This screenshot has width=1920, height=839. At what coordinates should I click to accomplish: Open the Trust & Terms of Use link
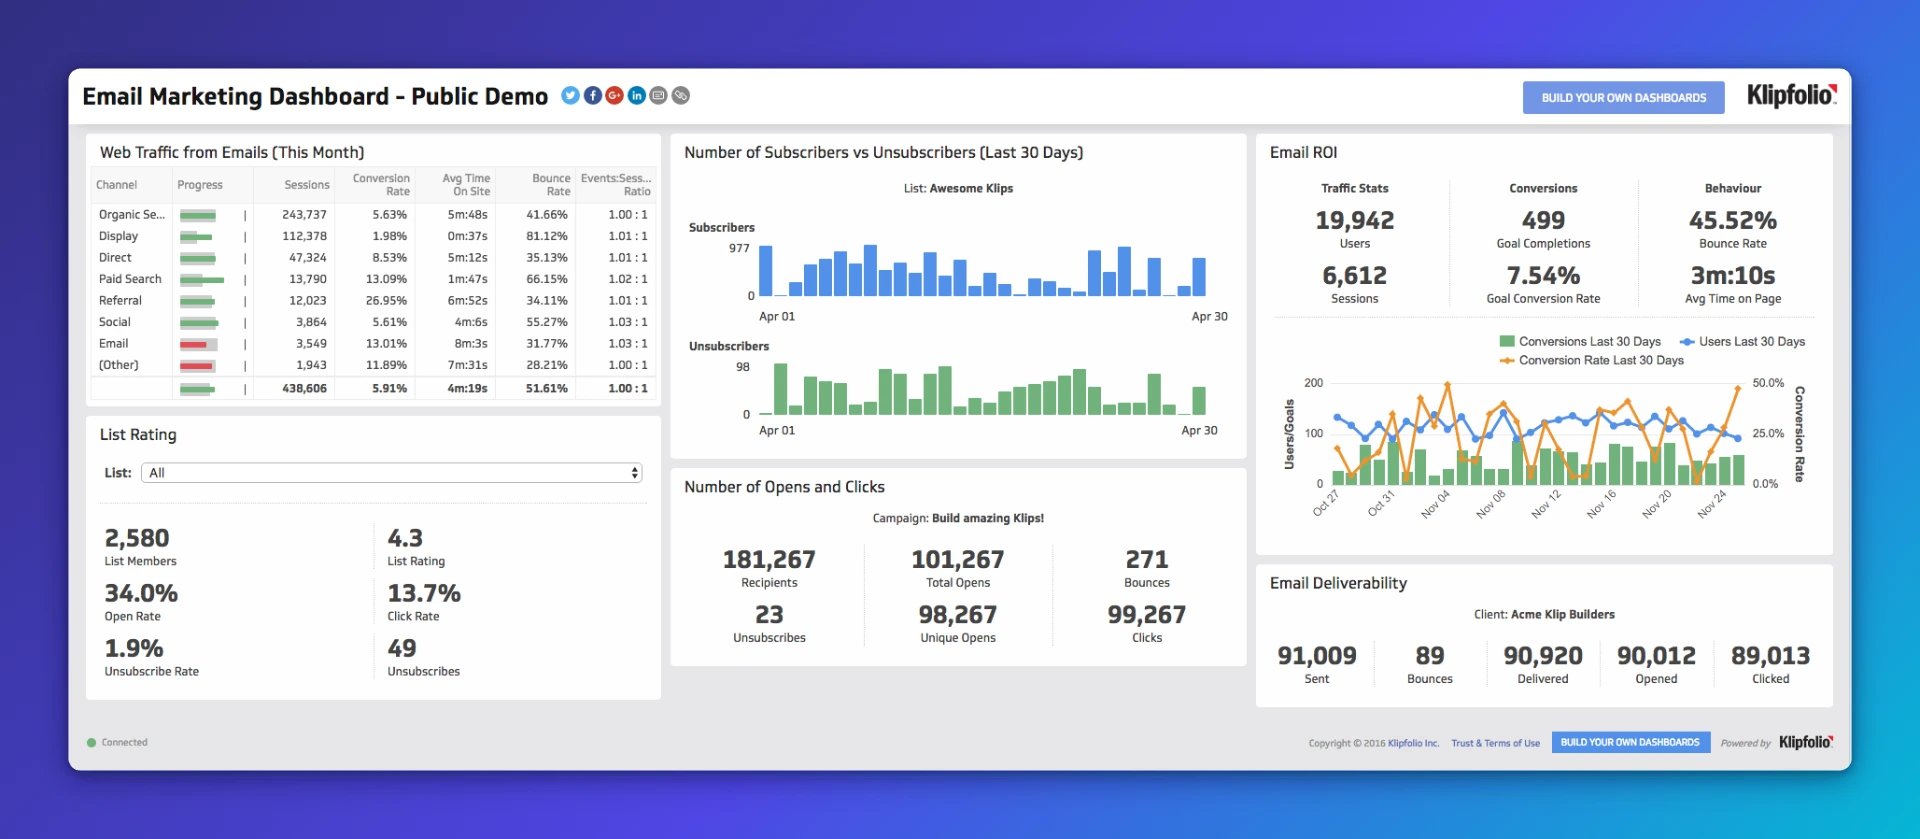coord(1495,743)
